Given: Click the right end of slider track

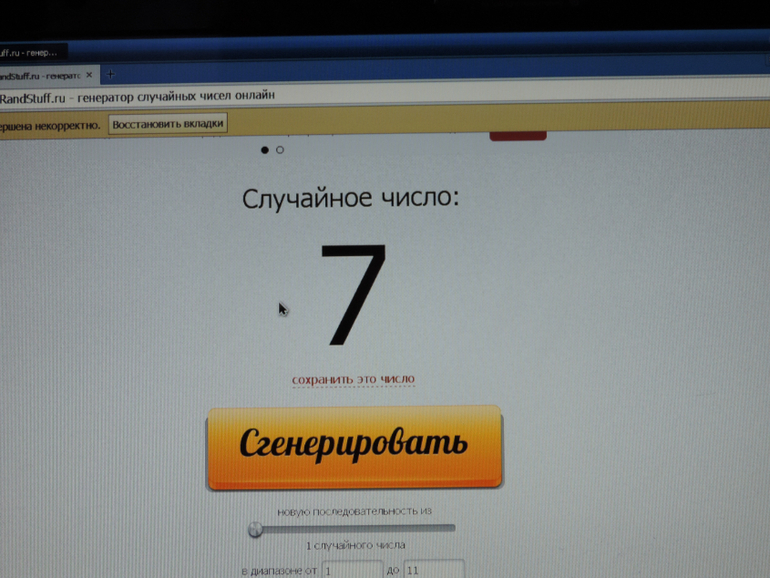Looking at the screenshot, I should point(450,528).
